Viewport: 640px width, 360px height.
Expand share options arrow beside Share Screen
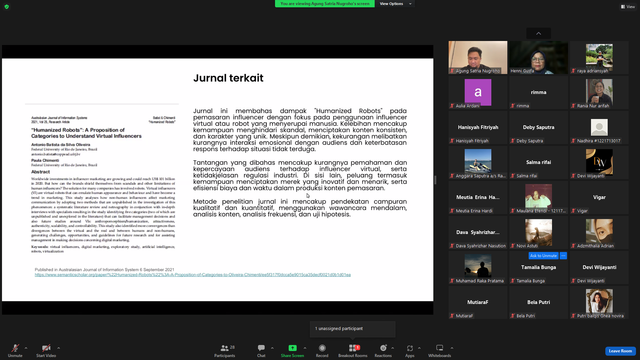pyautogui.click(x=305, y=348)
